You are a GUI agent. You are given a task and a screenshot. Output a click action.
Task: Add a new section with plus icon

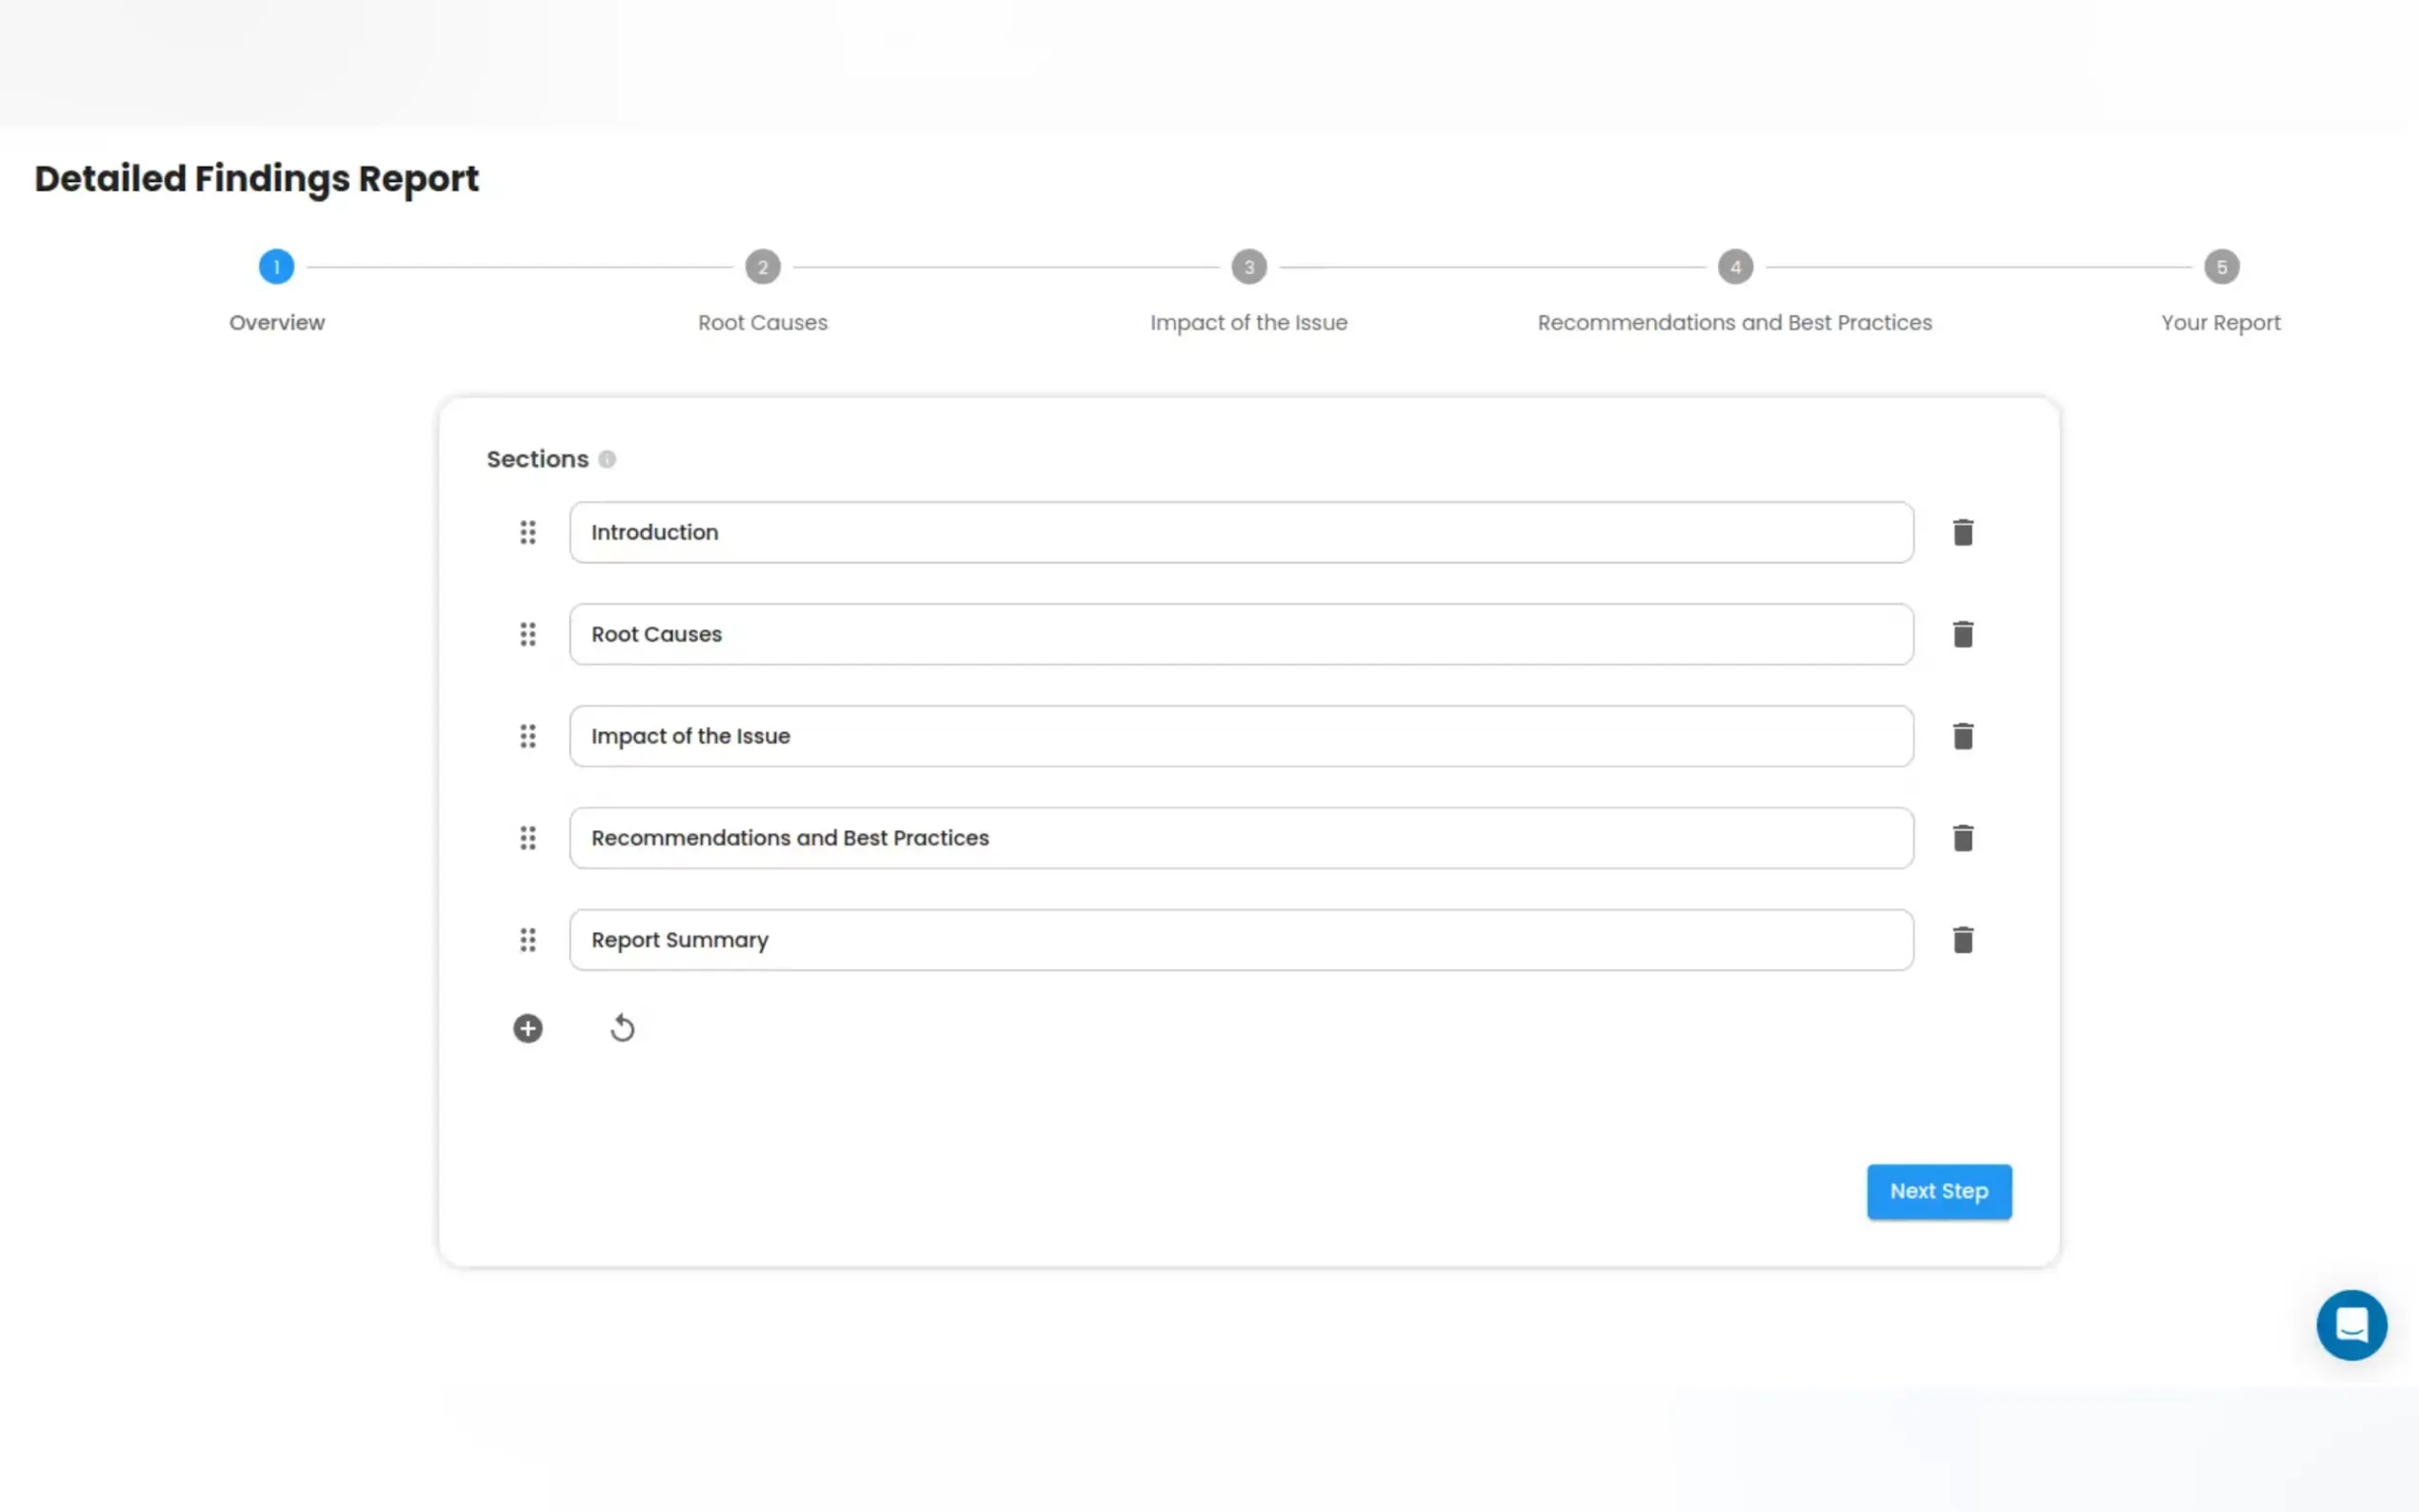click(528, 1028)
